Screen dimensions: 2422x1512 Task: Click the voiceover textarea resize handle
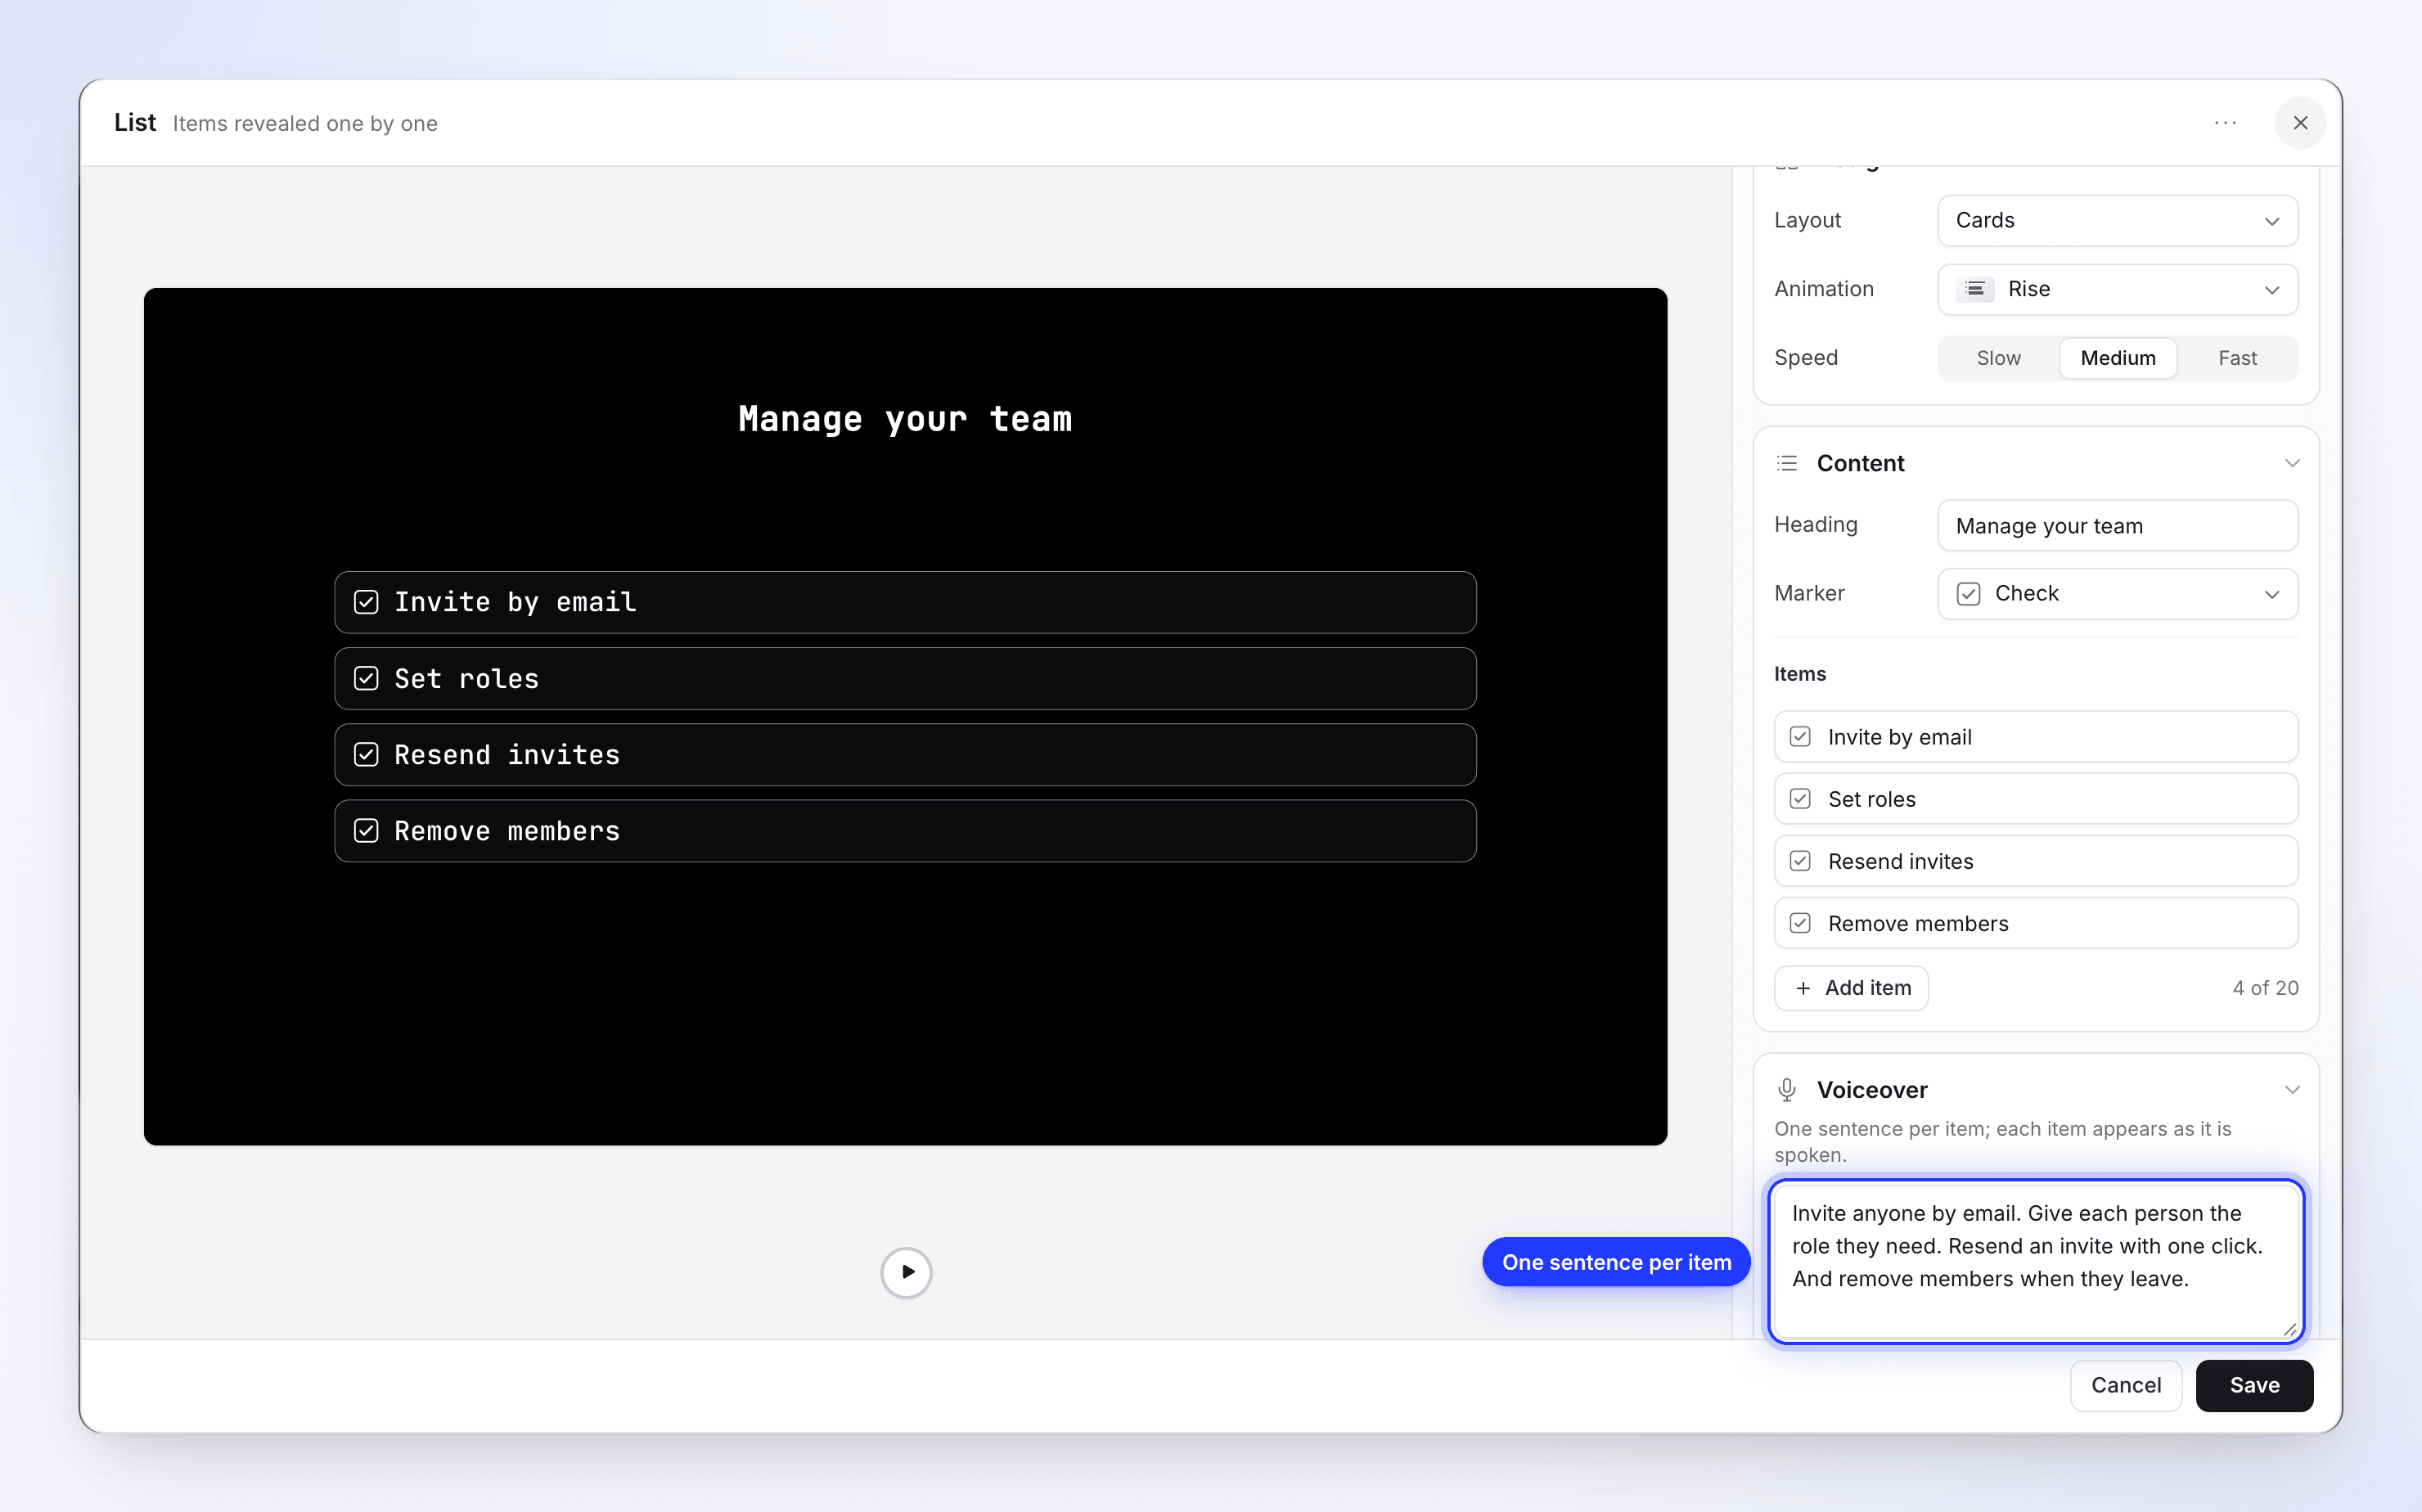pos(2290,1329)
